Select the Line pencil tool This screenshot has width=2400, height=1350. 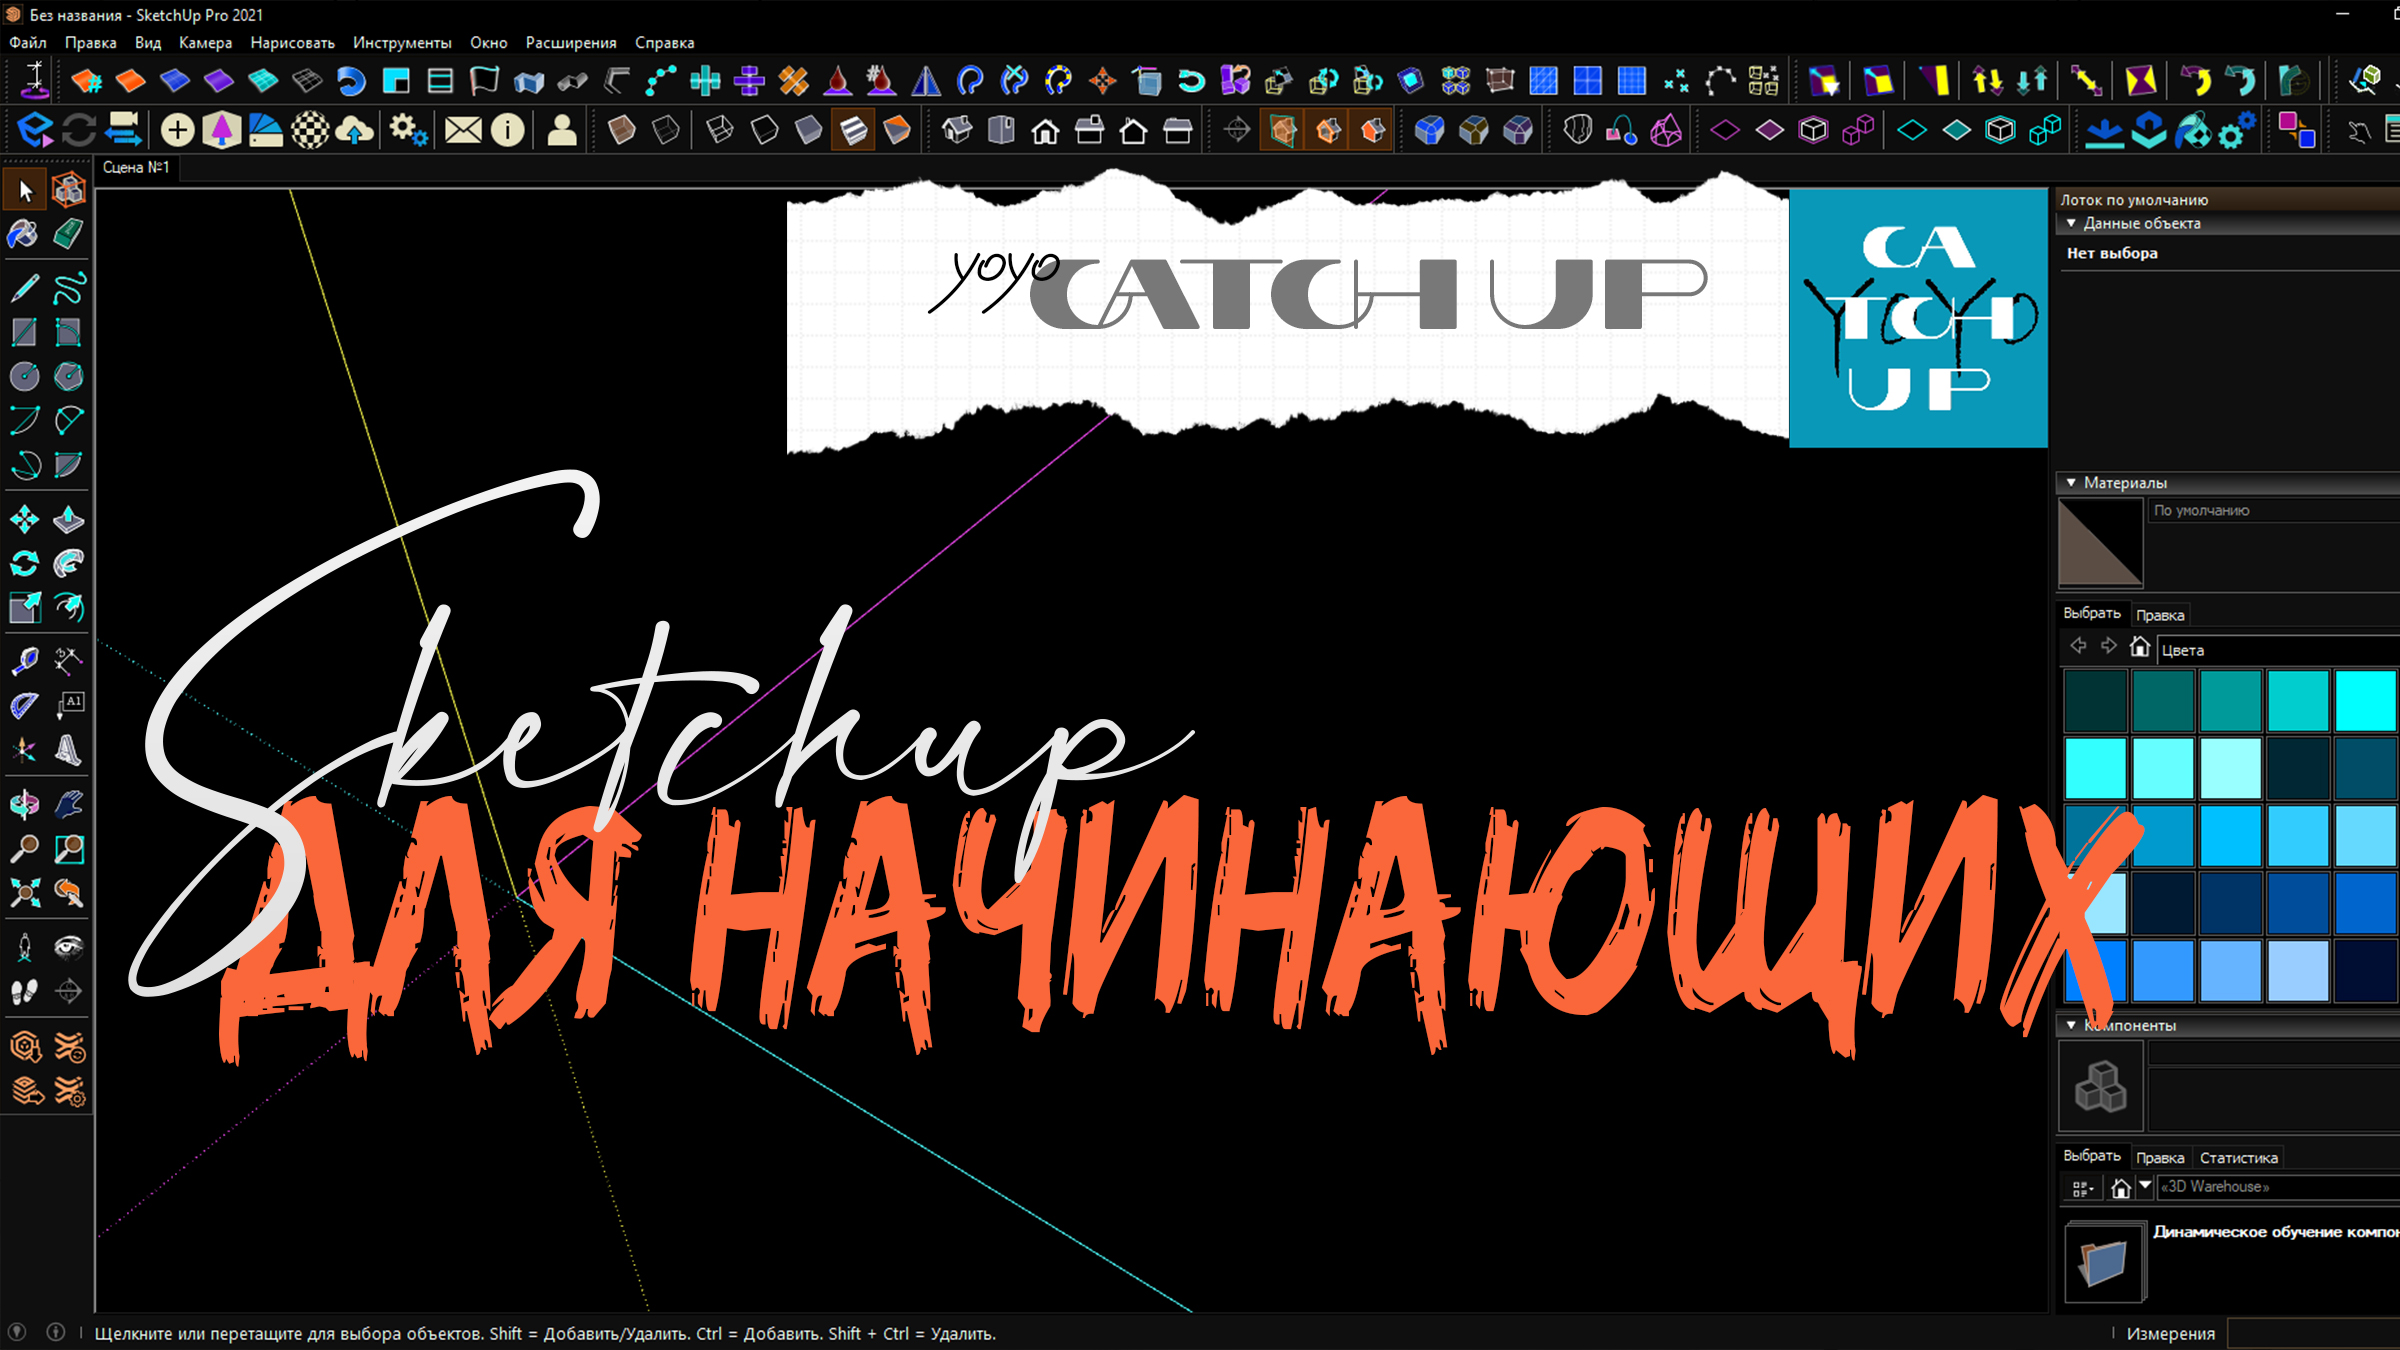click(x=24, y=289)
